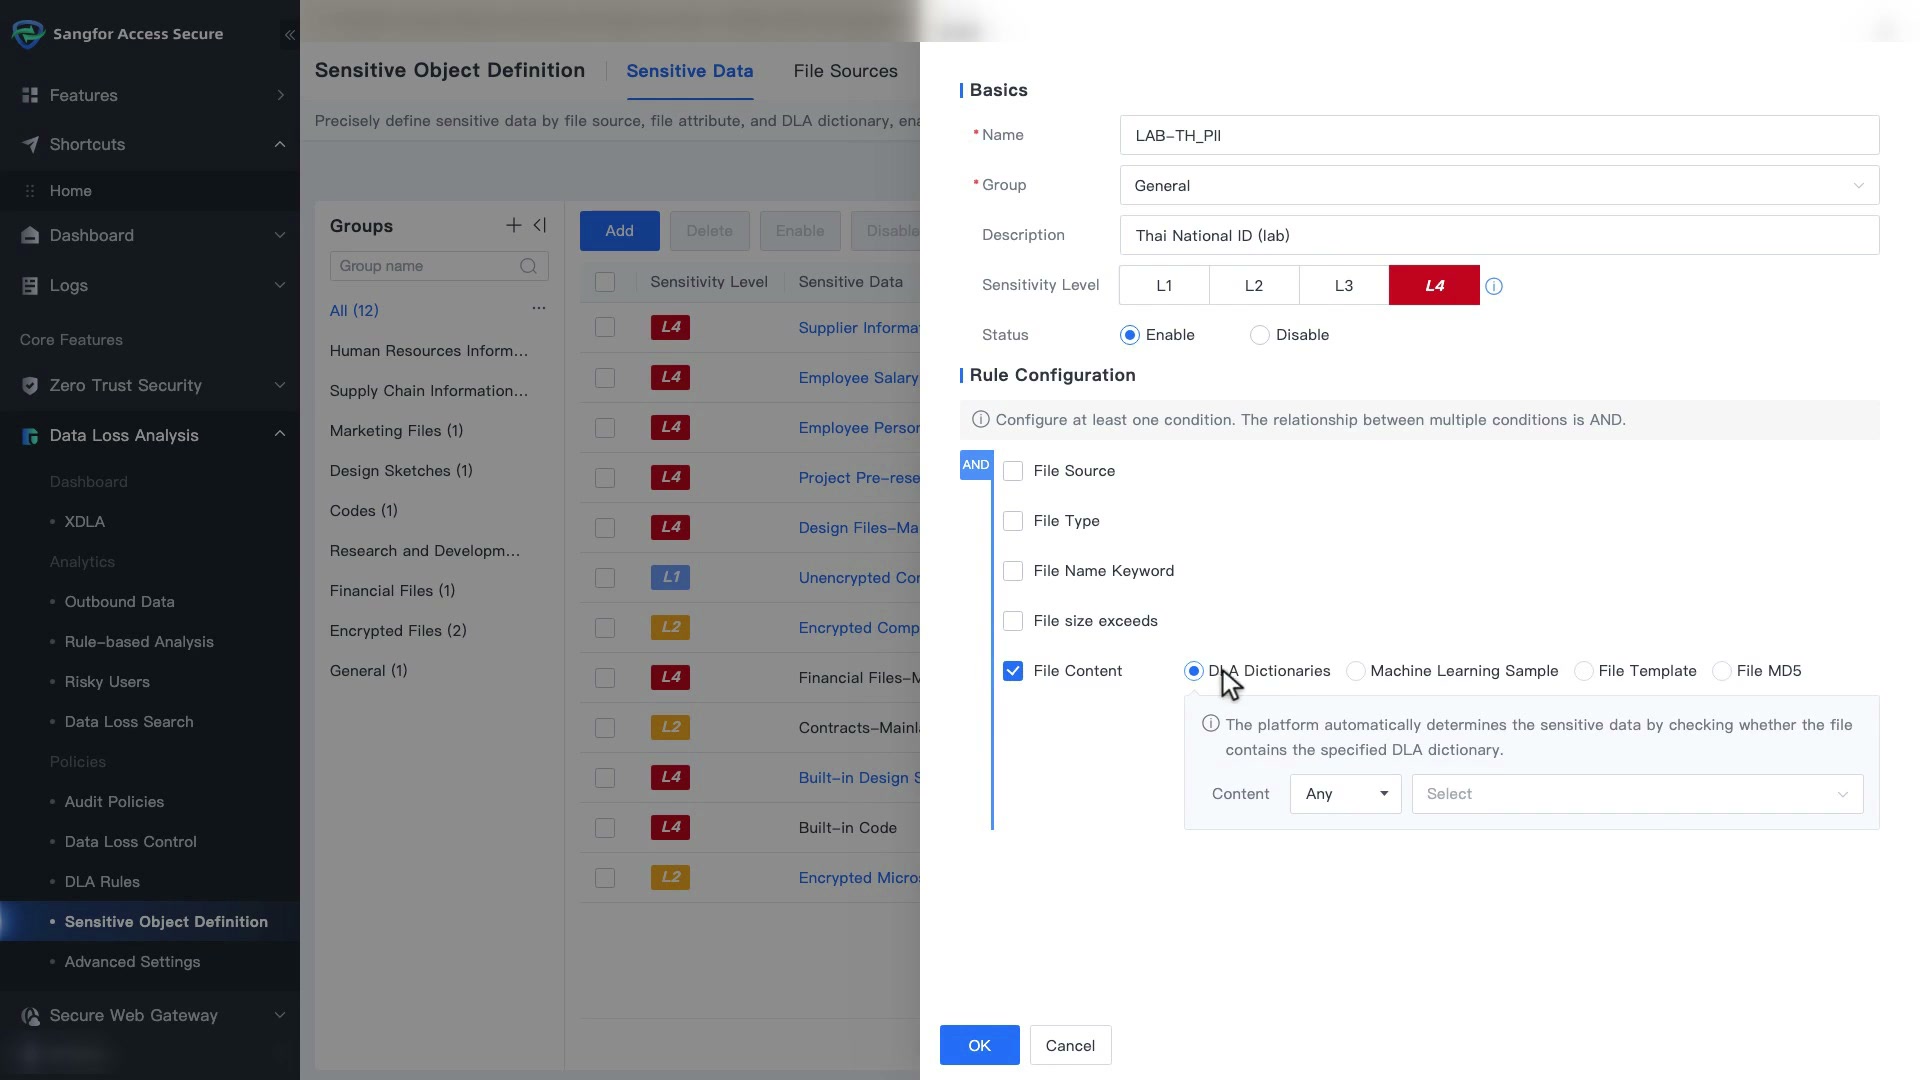The width and height of the screenshot is (1920, 1080).
Task: Click the Name field containing LAB-TH_PII
Action: coord(1499,136)
